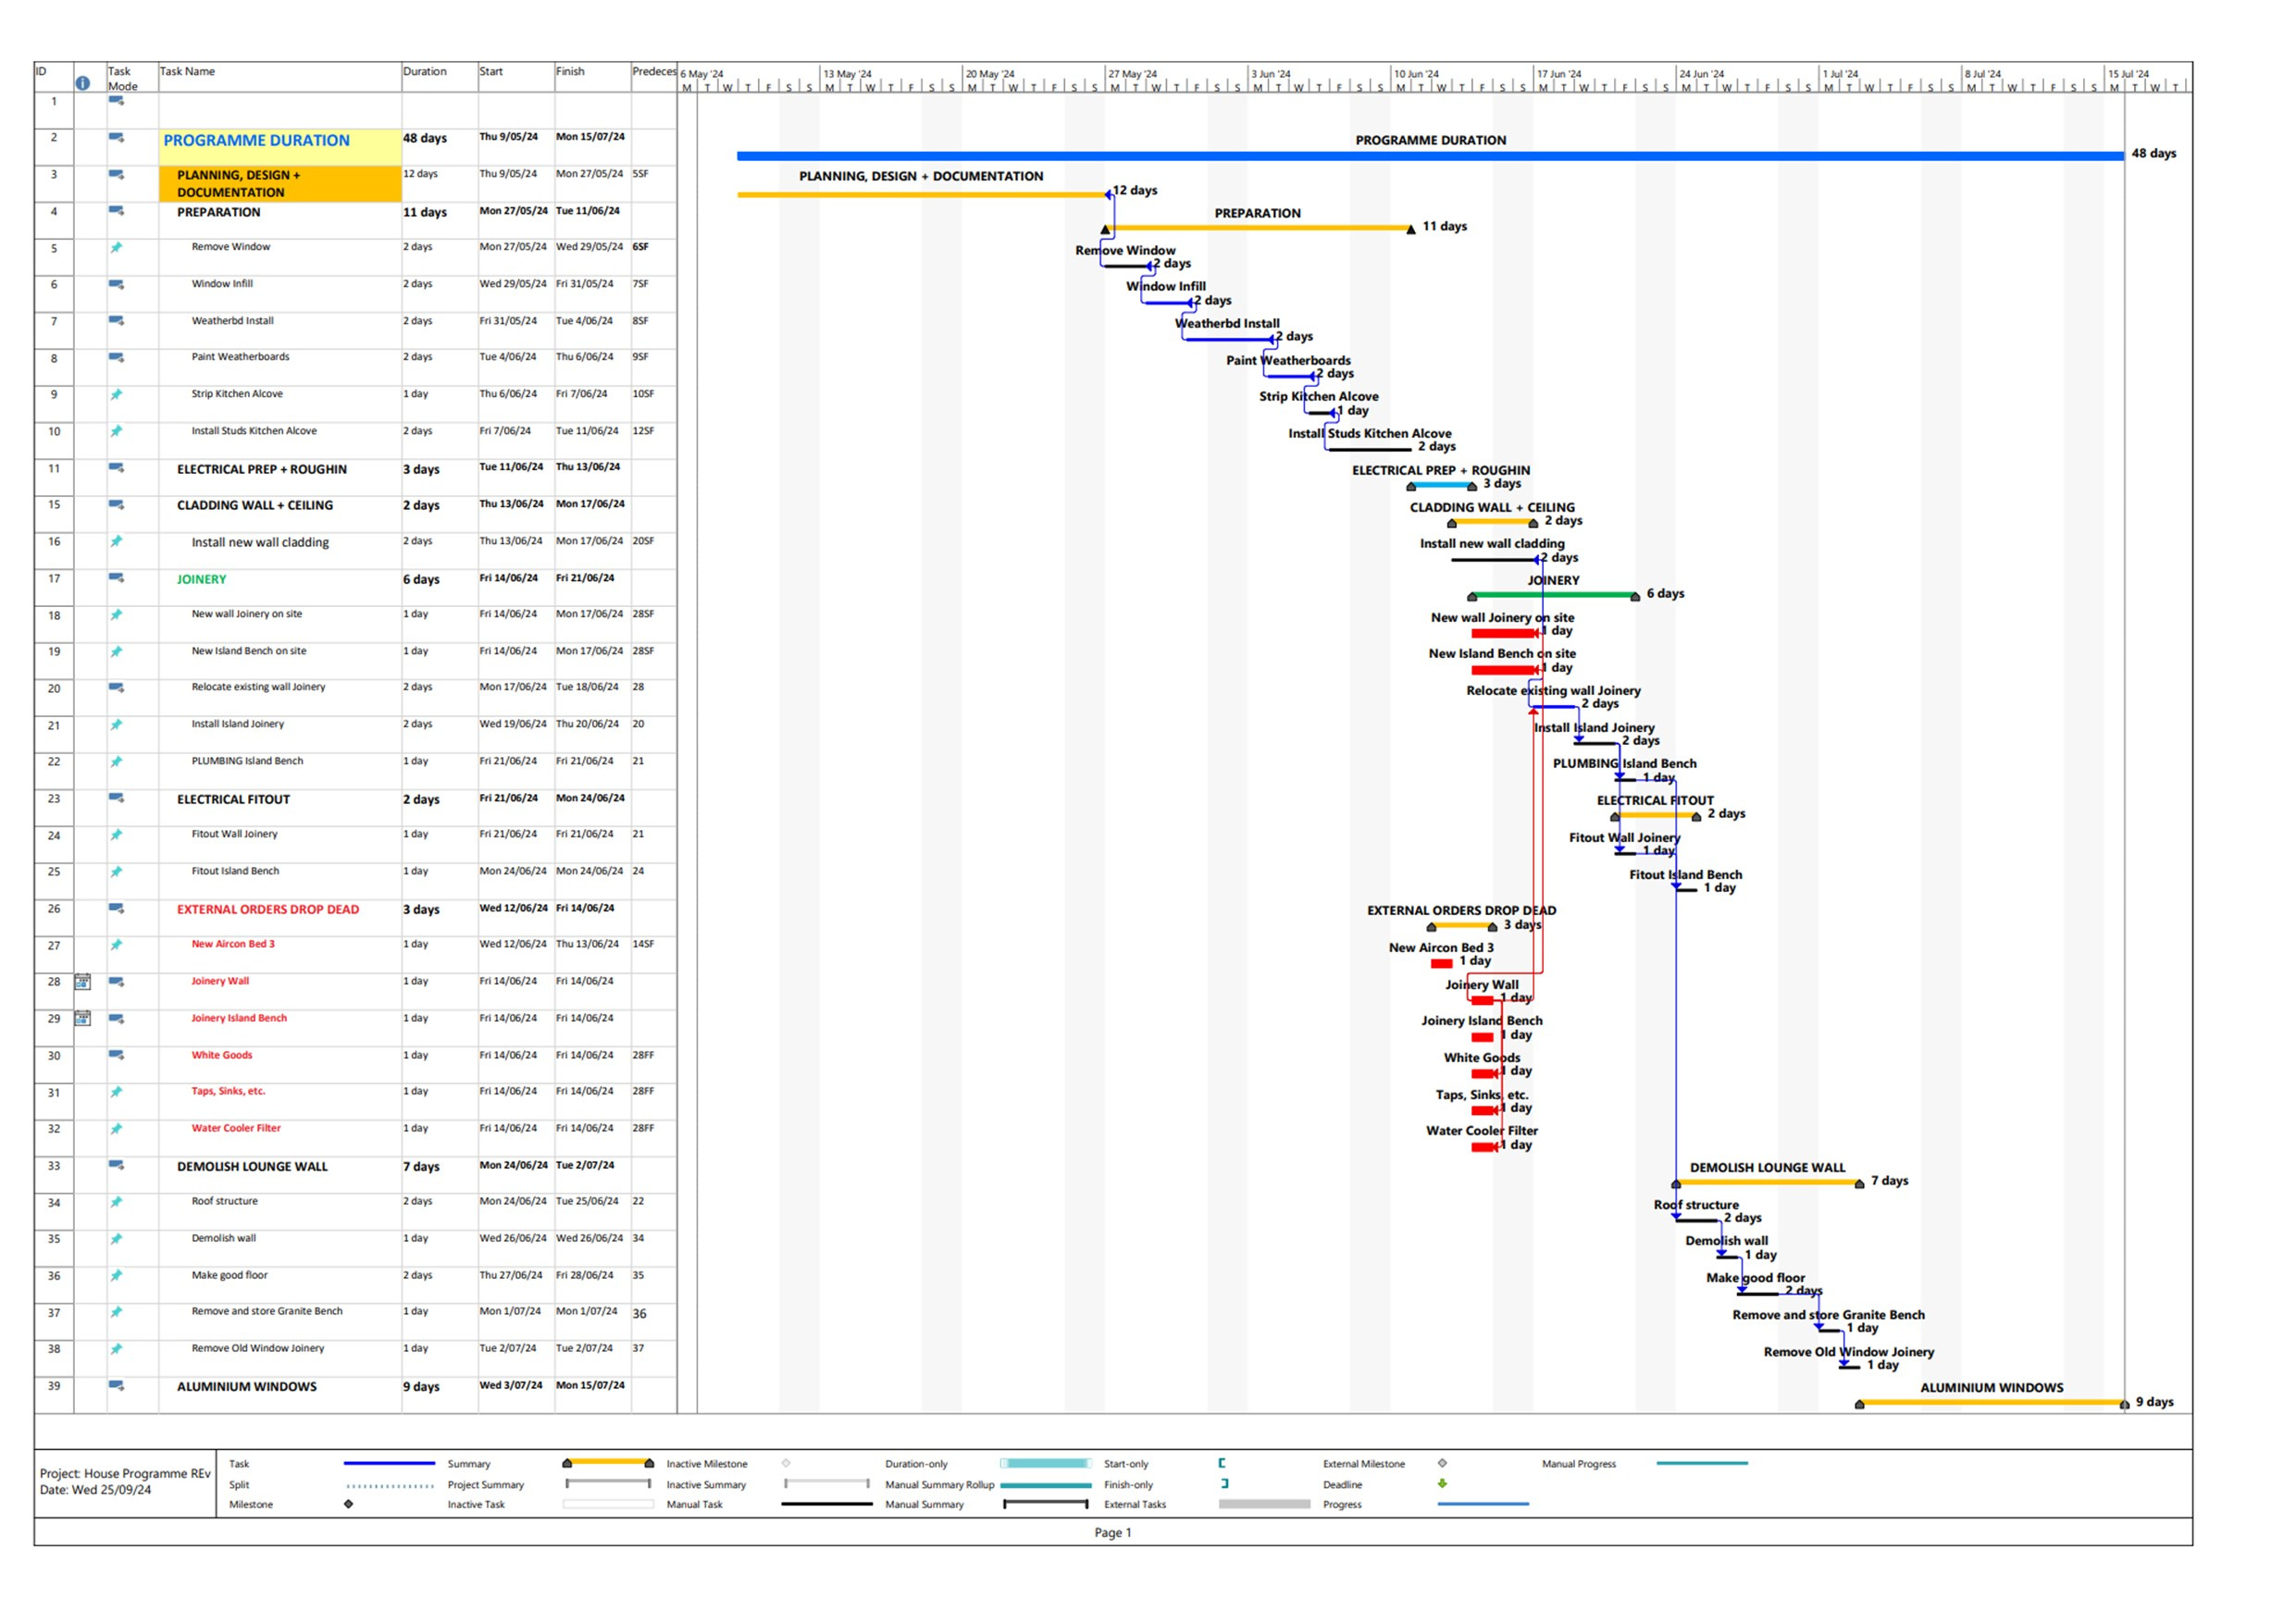
Task: Click pin task-mode icon for Remove Window
Action: [x=116, y=248]
